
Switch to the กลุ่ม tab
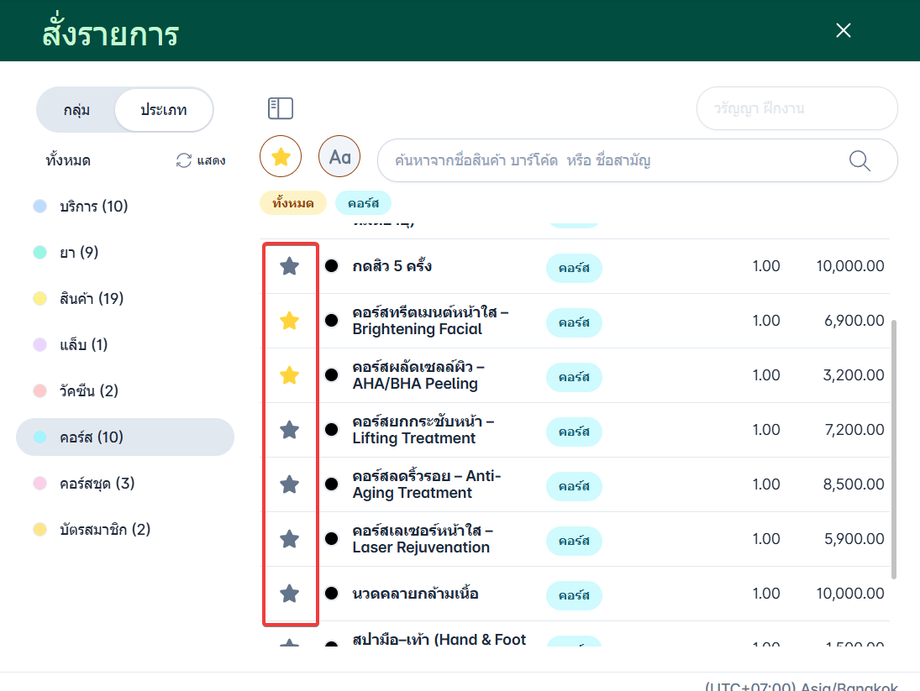[76, 110]
